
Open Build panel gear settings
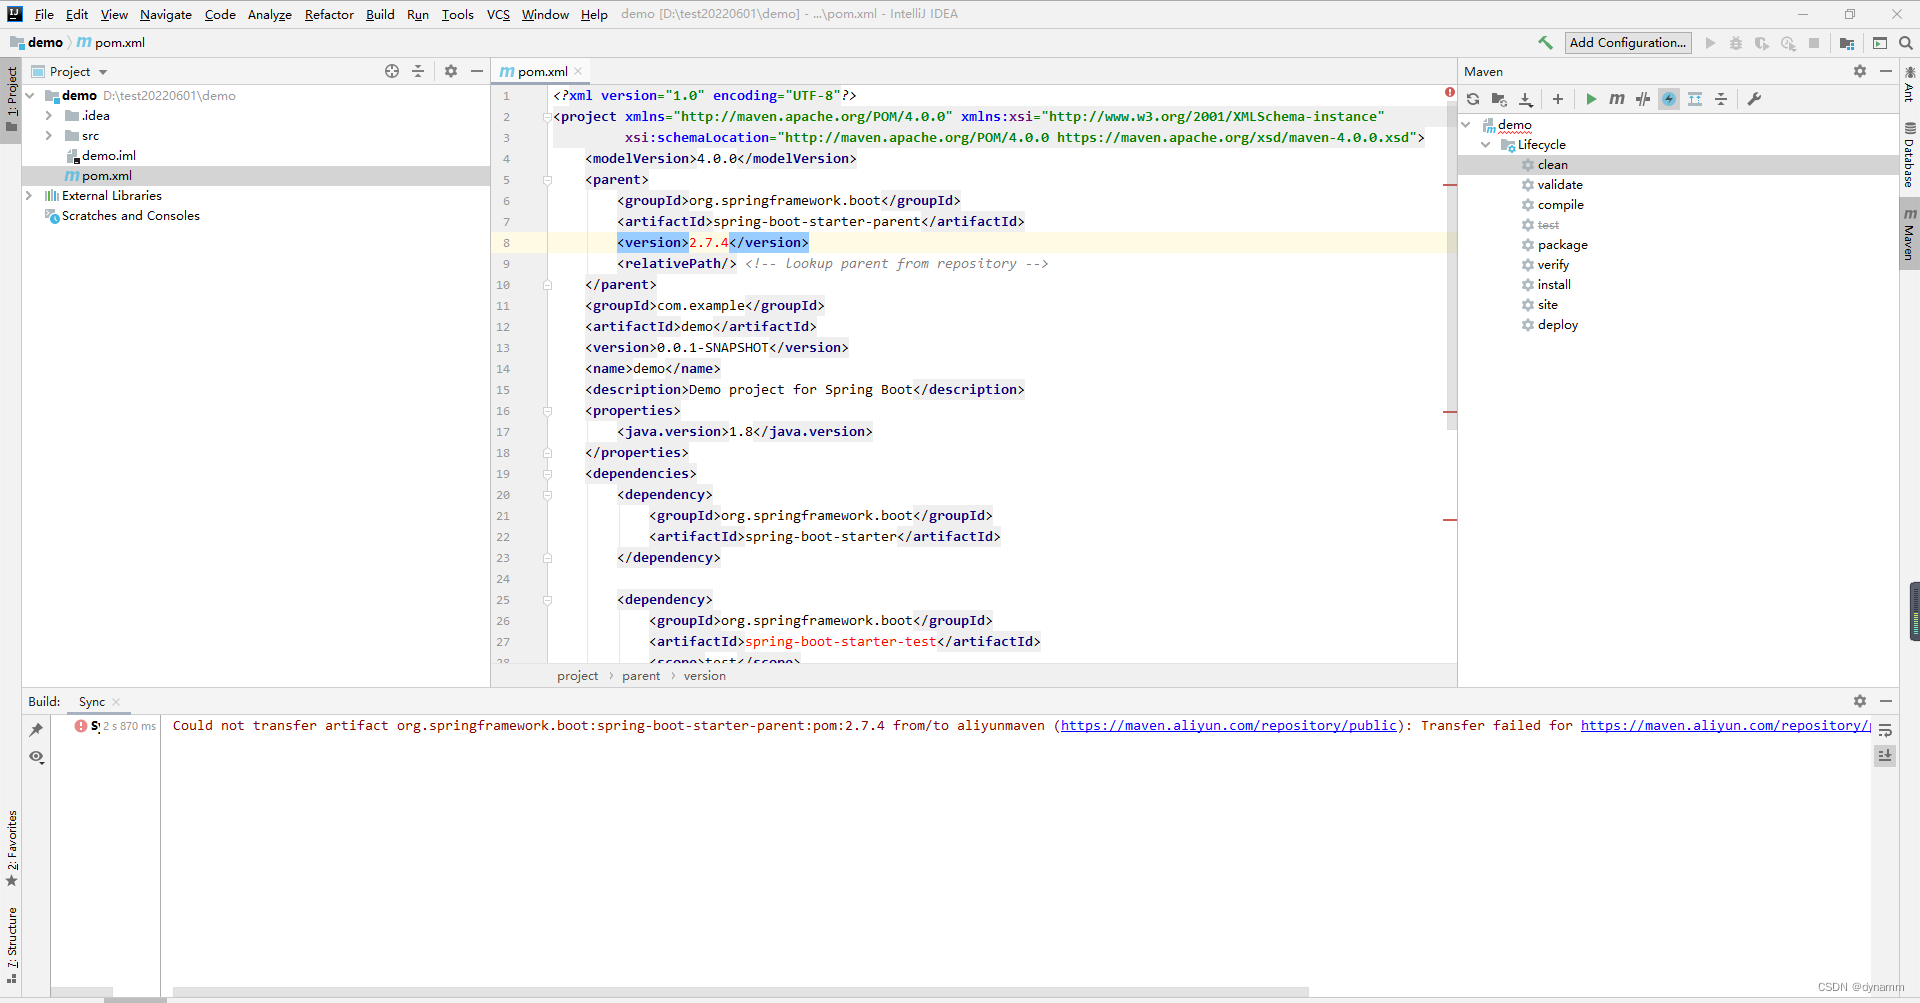point(1860,701)
